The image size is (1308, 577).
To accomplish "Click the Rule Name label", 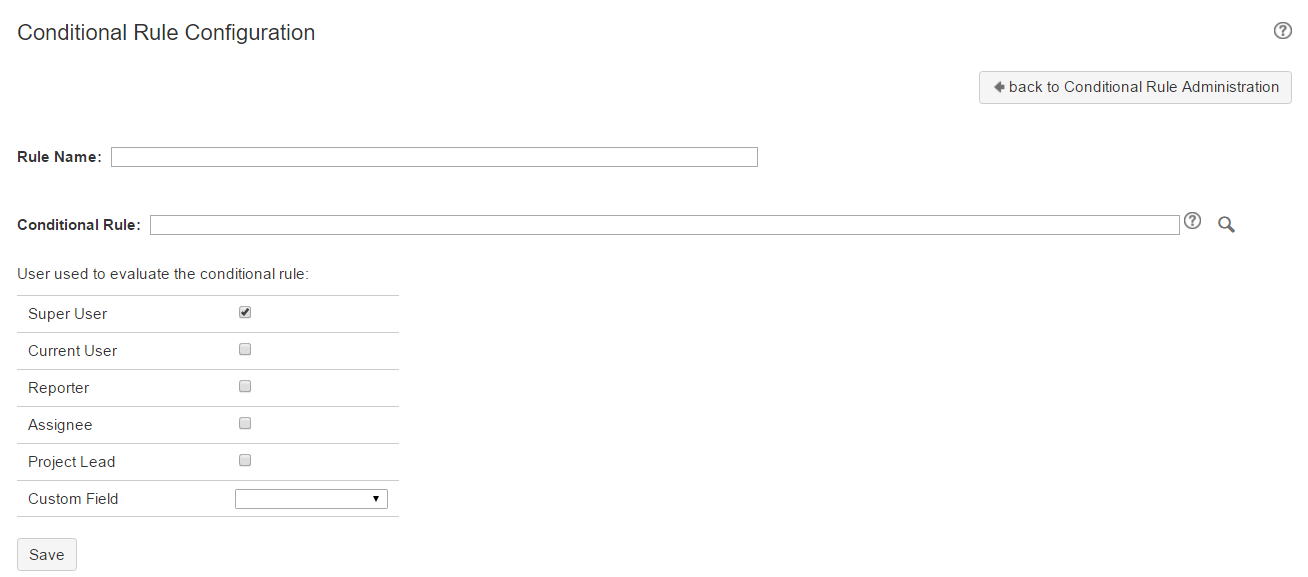I will point(59,157).
